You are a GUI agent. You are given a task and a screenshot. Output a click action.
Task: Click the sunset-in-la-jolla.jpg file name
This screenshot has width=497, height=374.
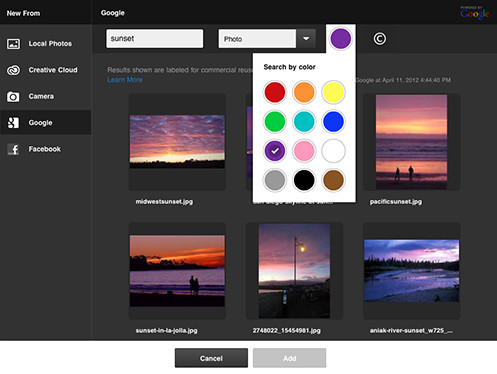click(x=166, y=331)
